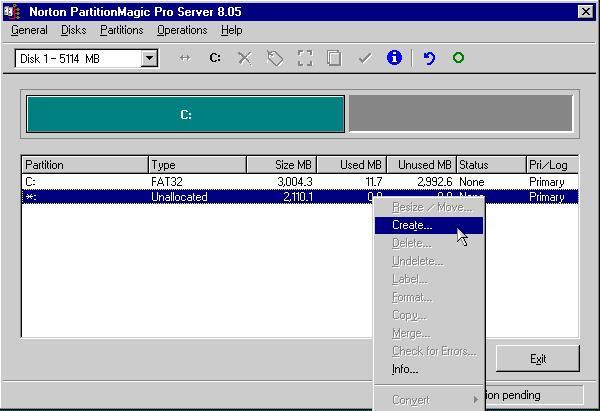Click the Label tag toolbar icon

tap(275, 59)
